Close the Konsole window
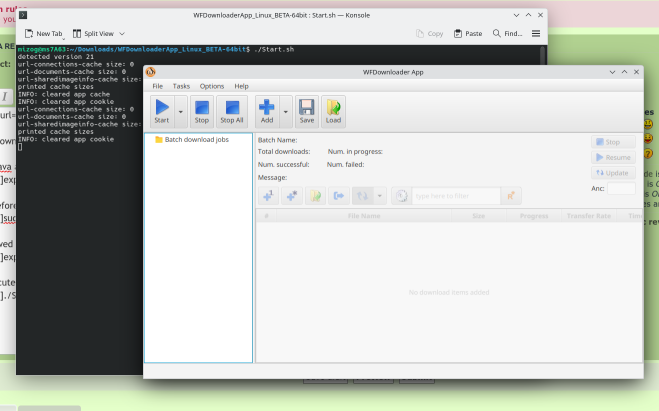The height and width of the screenshot is (411, 659). tap(540, 15)
